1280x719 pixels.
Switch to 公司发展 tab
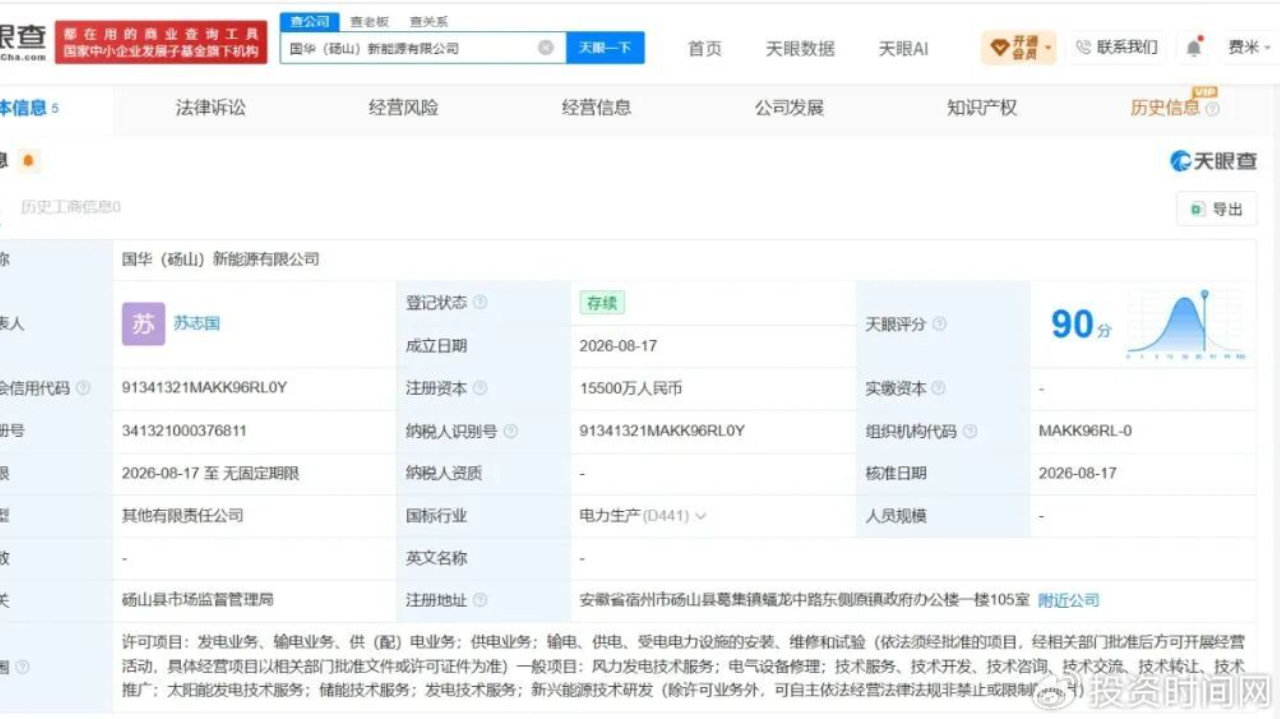pos(789,108)
